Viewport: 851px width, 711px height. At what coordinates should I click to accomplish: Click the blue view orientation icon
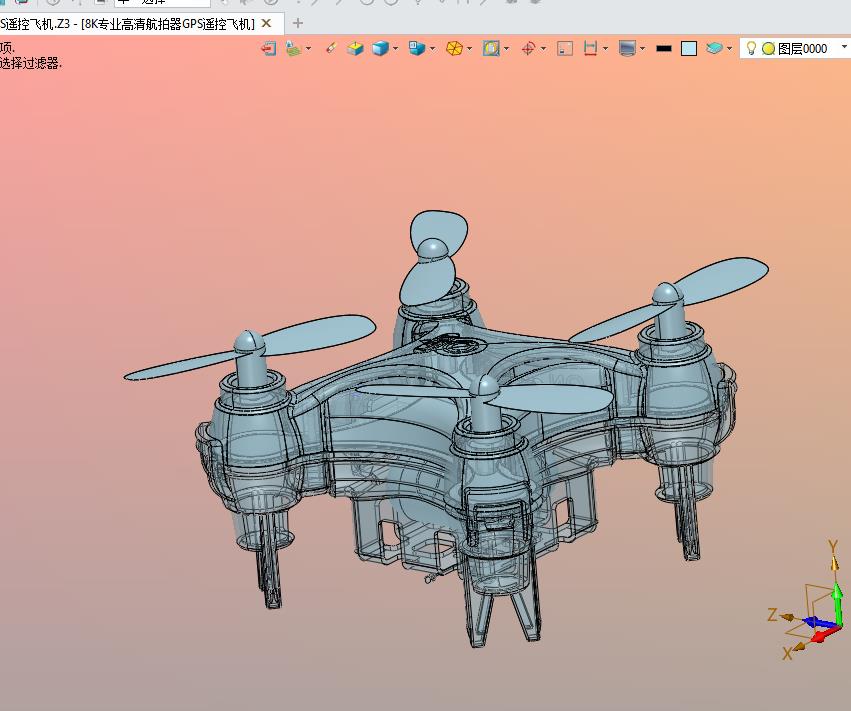pyautogui.click(x=417, y=48)
